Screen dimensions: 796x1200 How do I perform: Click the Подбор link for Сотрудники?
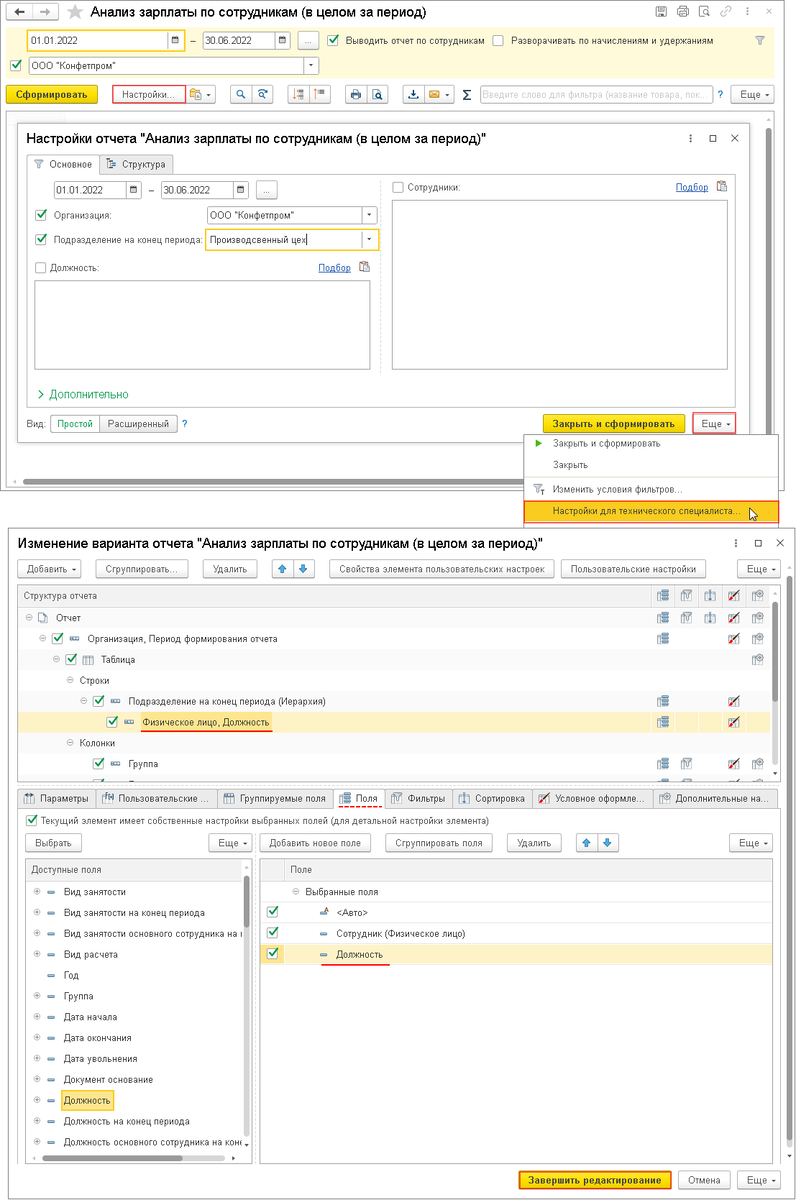pyautogui.click(x=692, y=187)
